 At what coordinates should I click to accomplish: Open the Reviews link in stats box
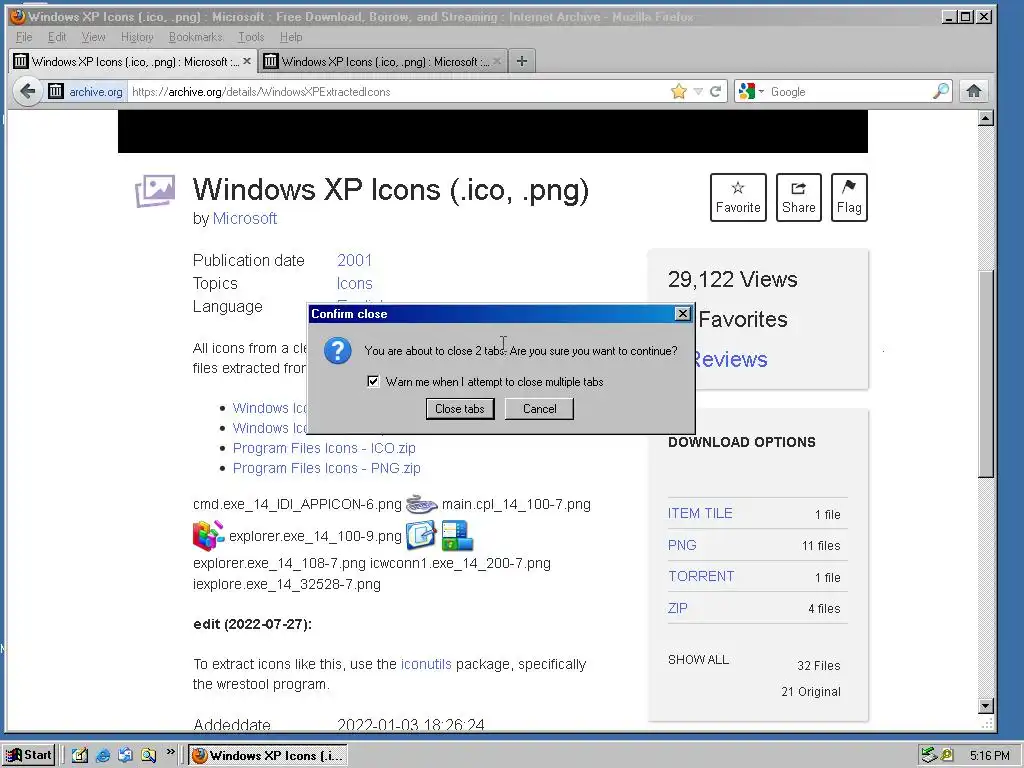[730, 359]
